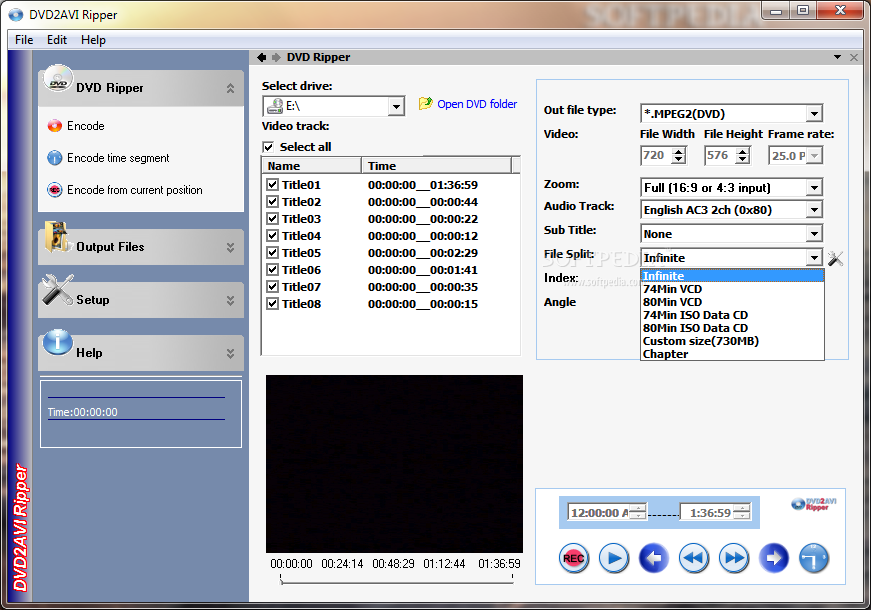Open the Out file type dropdown
Screen dimensions: 871x610
[x=814, y=114]
